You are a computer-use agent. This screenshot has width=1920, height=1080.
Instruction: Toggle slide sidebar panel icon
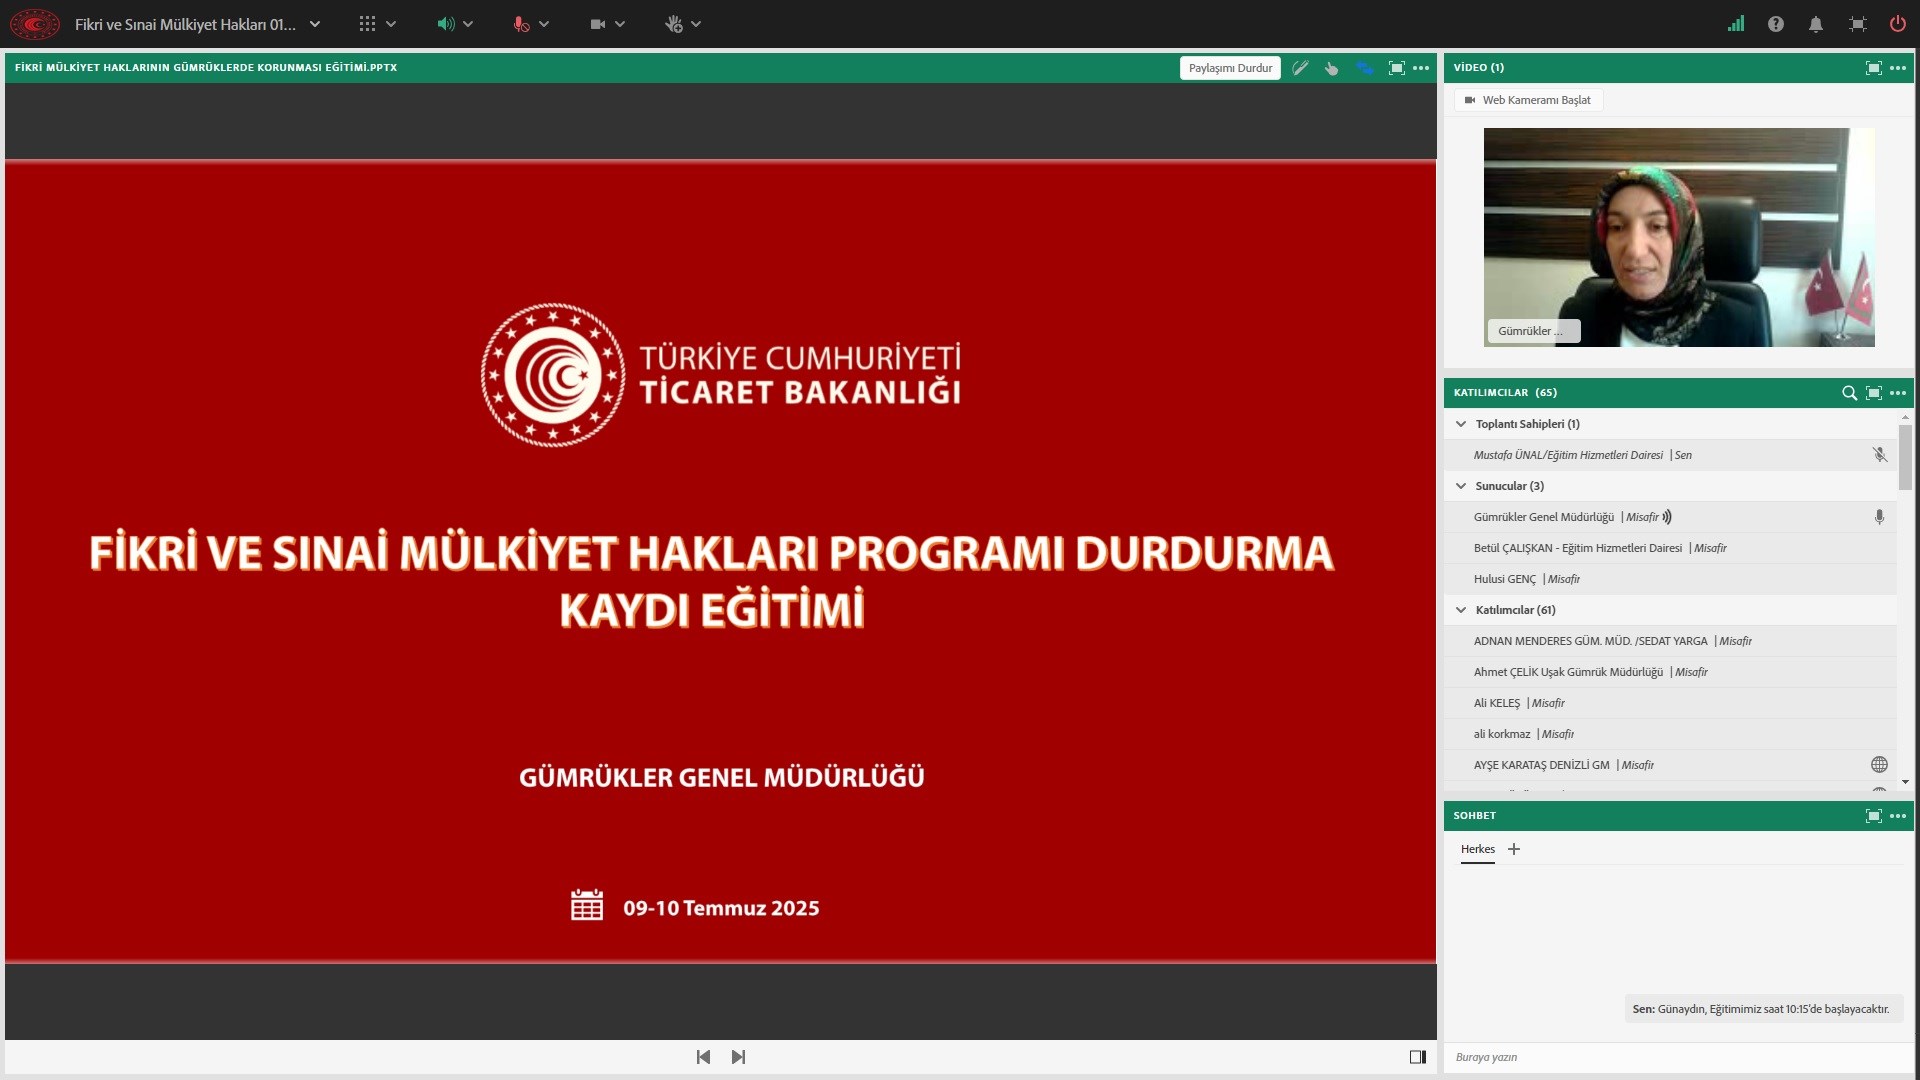pyautogui.click(x=1418, y=1057)
